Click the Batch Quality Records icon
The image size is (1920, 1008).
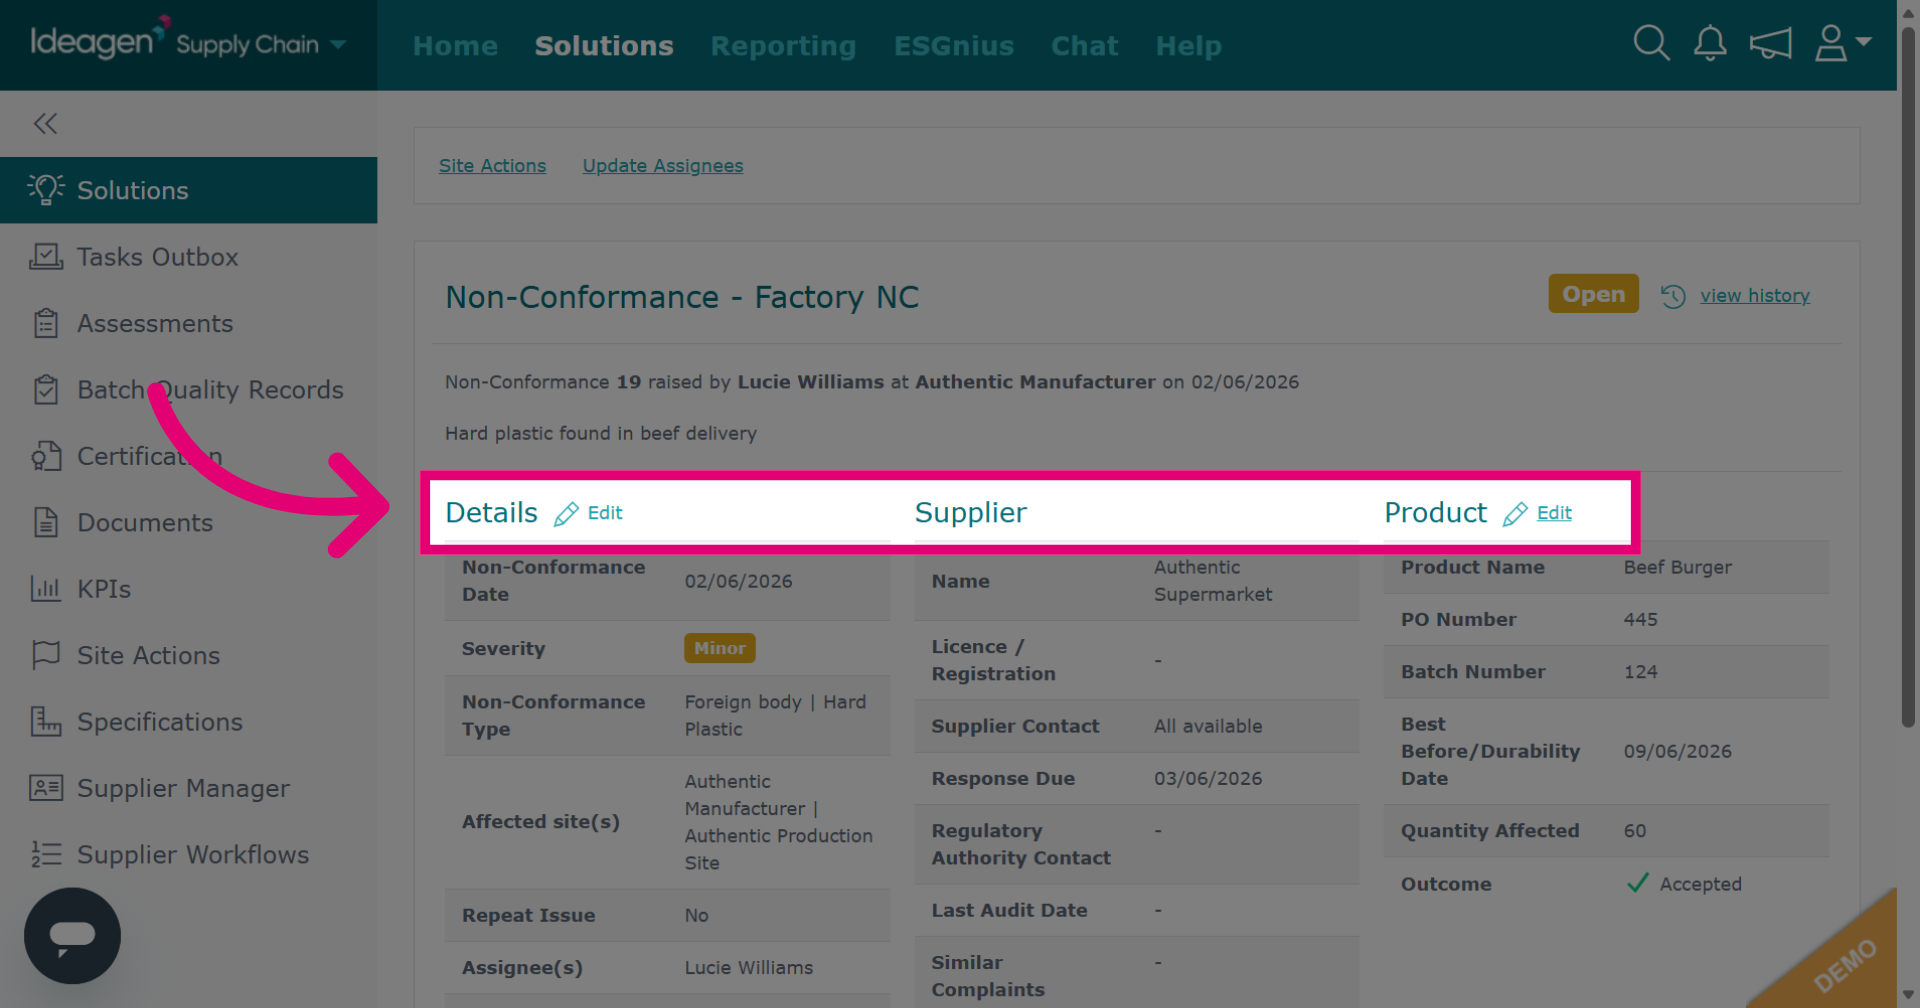(46, 389)
